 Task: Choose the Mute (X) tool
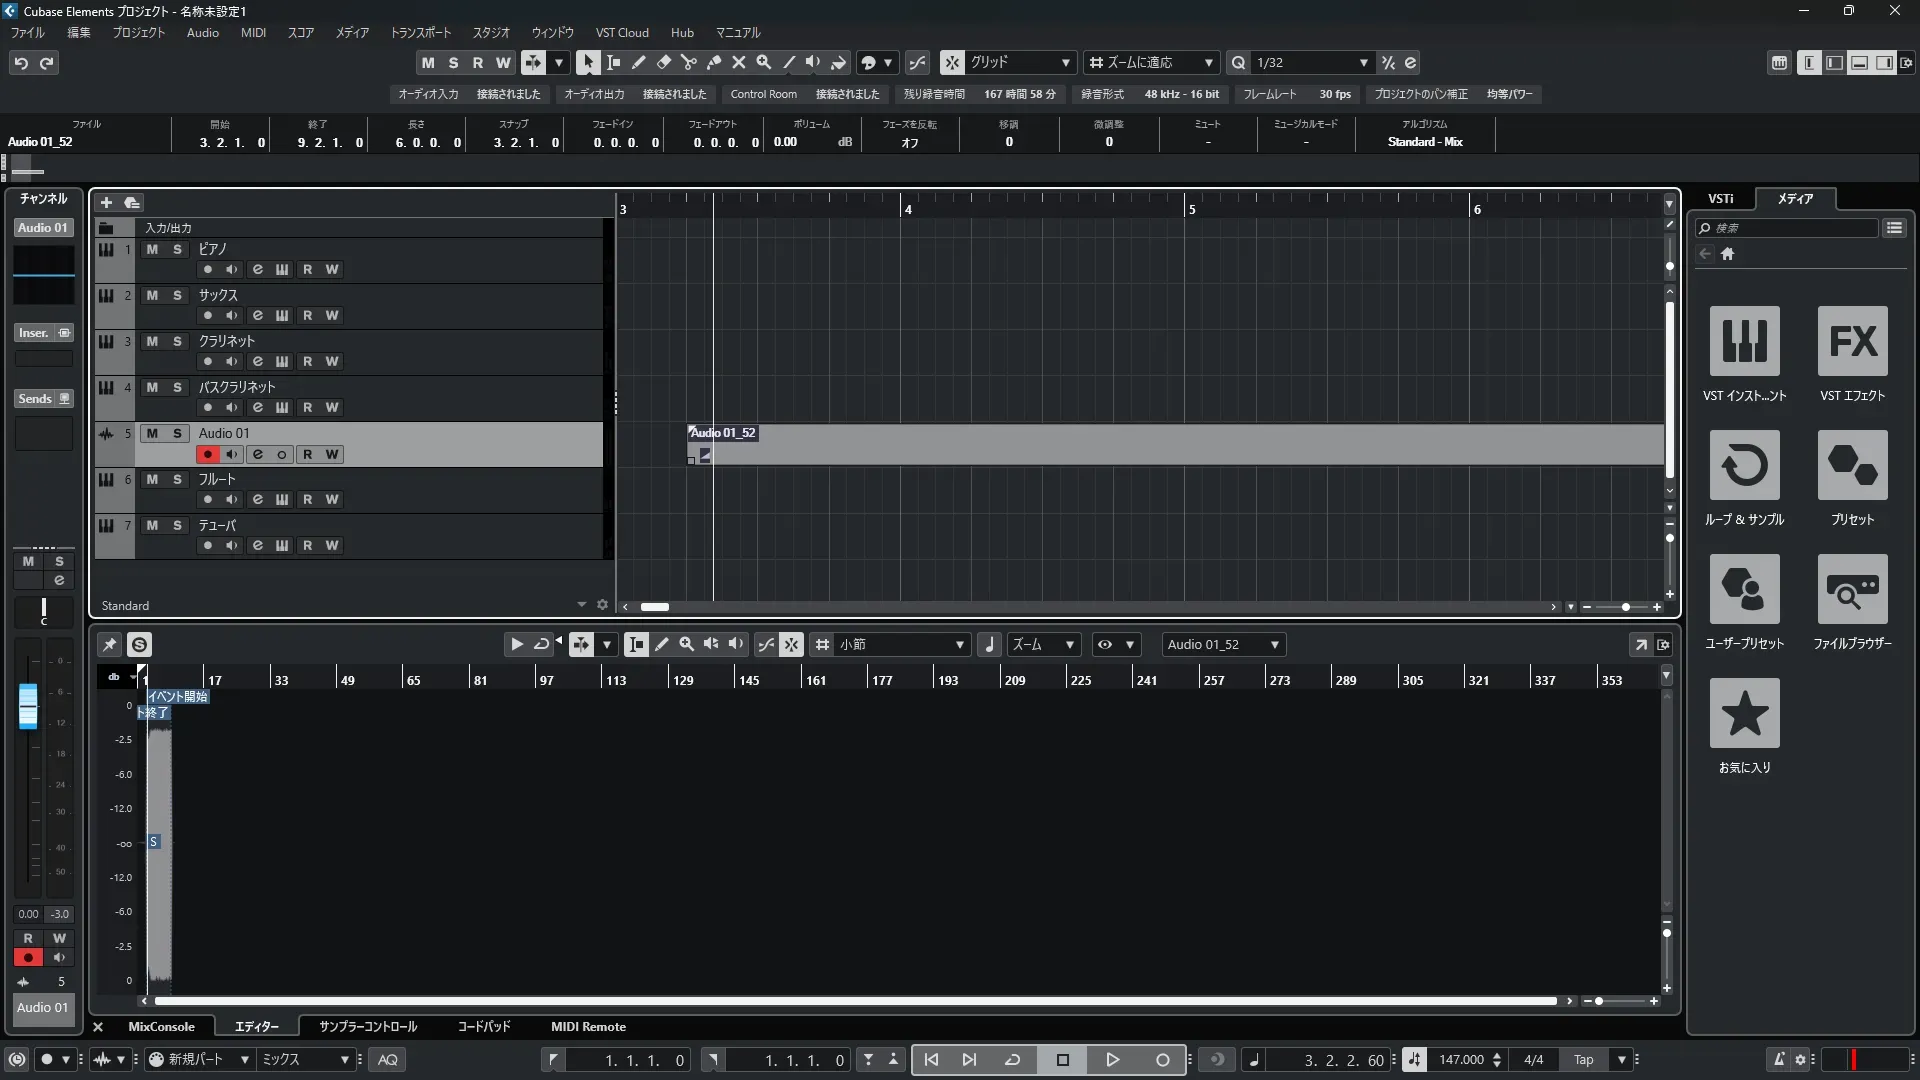(739, 62)
